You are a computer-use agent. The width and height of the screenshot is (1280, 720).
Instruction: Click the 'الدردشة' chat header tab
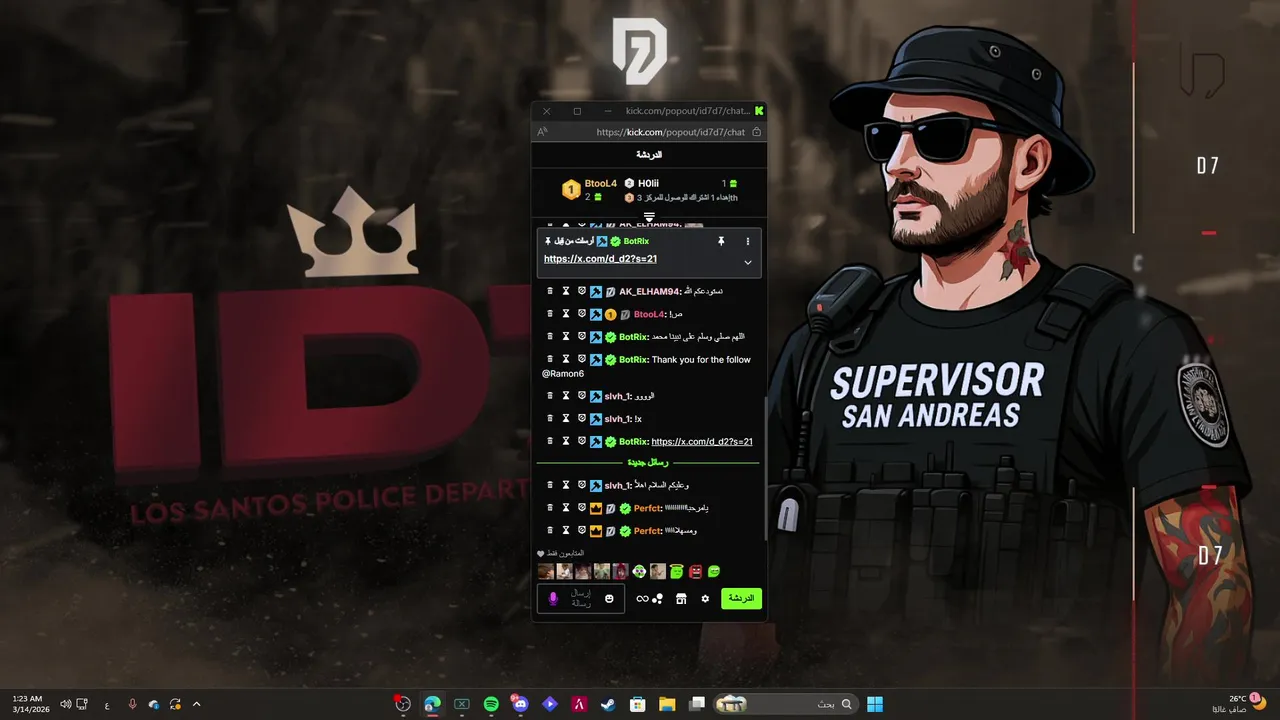click(649, 155)
